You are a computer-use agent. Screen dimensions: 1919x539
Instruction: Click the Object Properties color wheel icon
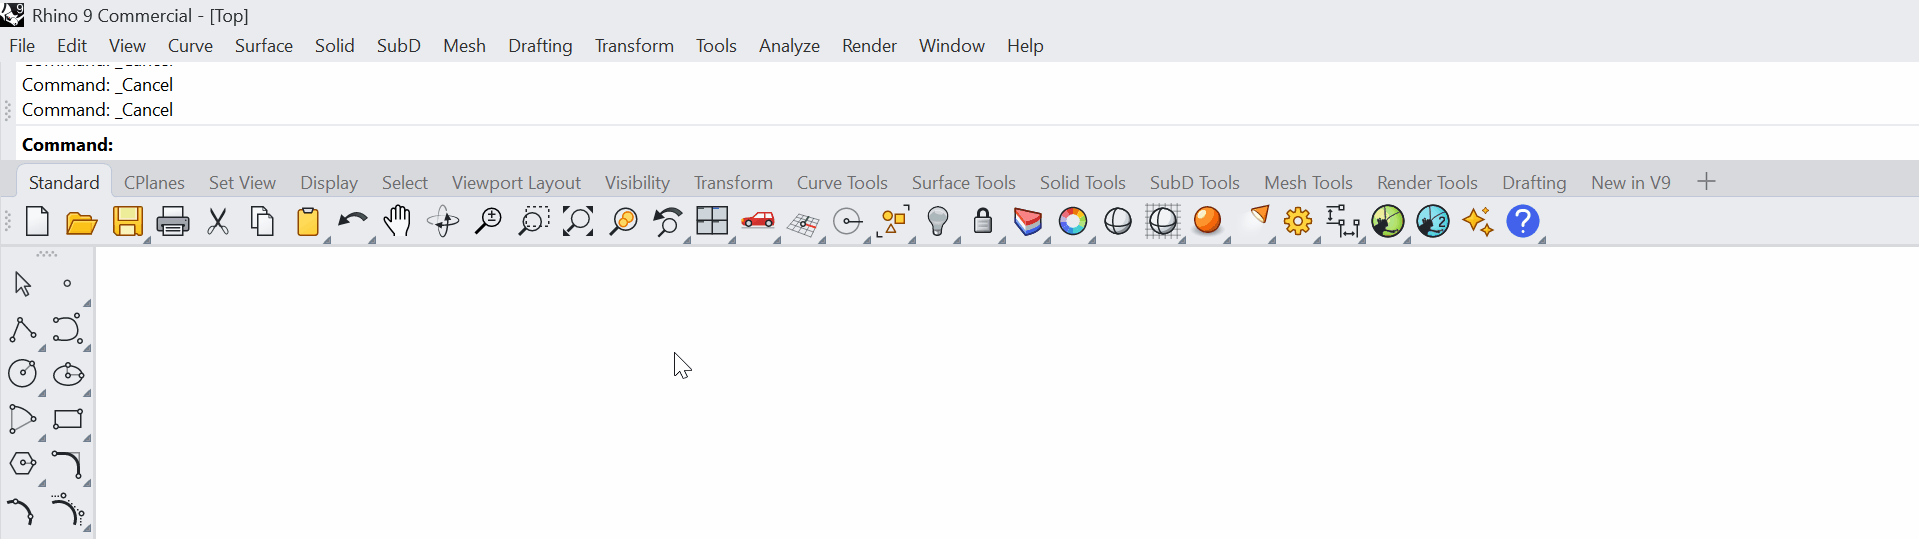1073,221
